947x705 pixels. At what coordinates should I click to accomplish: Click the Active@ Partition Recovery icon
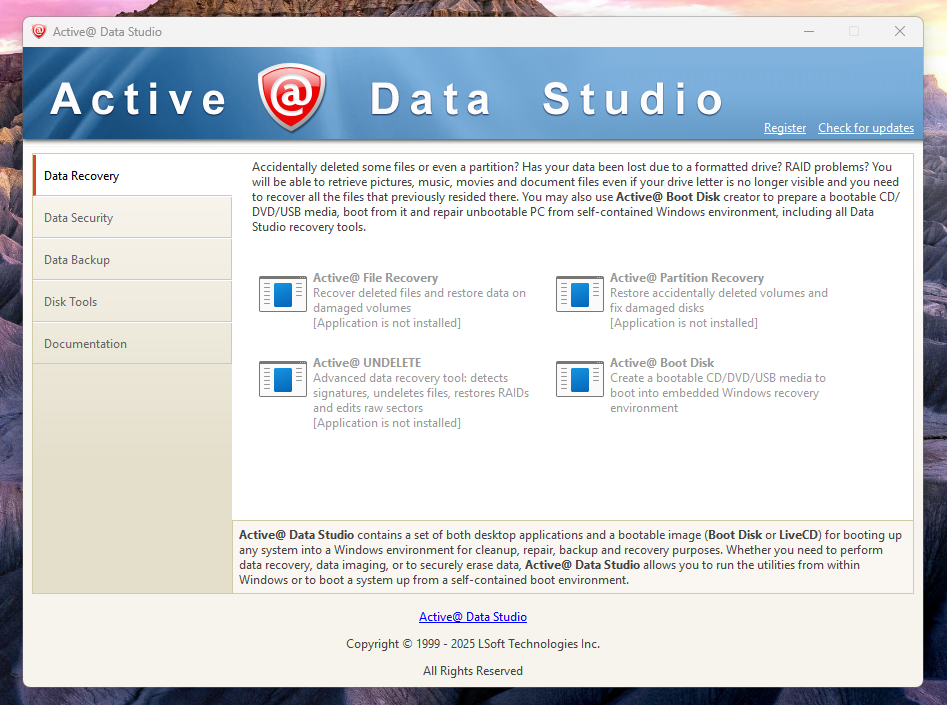[x=580, y=294]
